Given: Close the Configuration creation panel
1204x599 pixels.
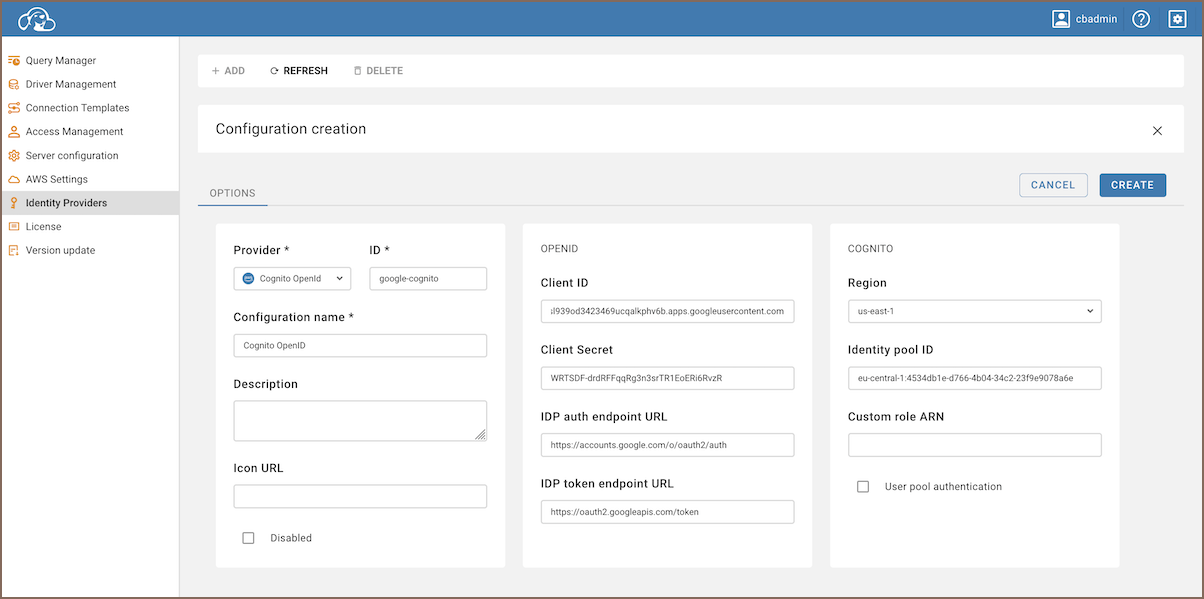Looking at the screenshot, I should (1157, 131).
